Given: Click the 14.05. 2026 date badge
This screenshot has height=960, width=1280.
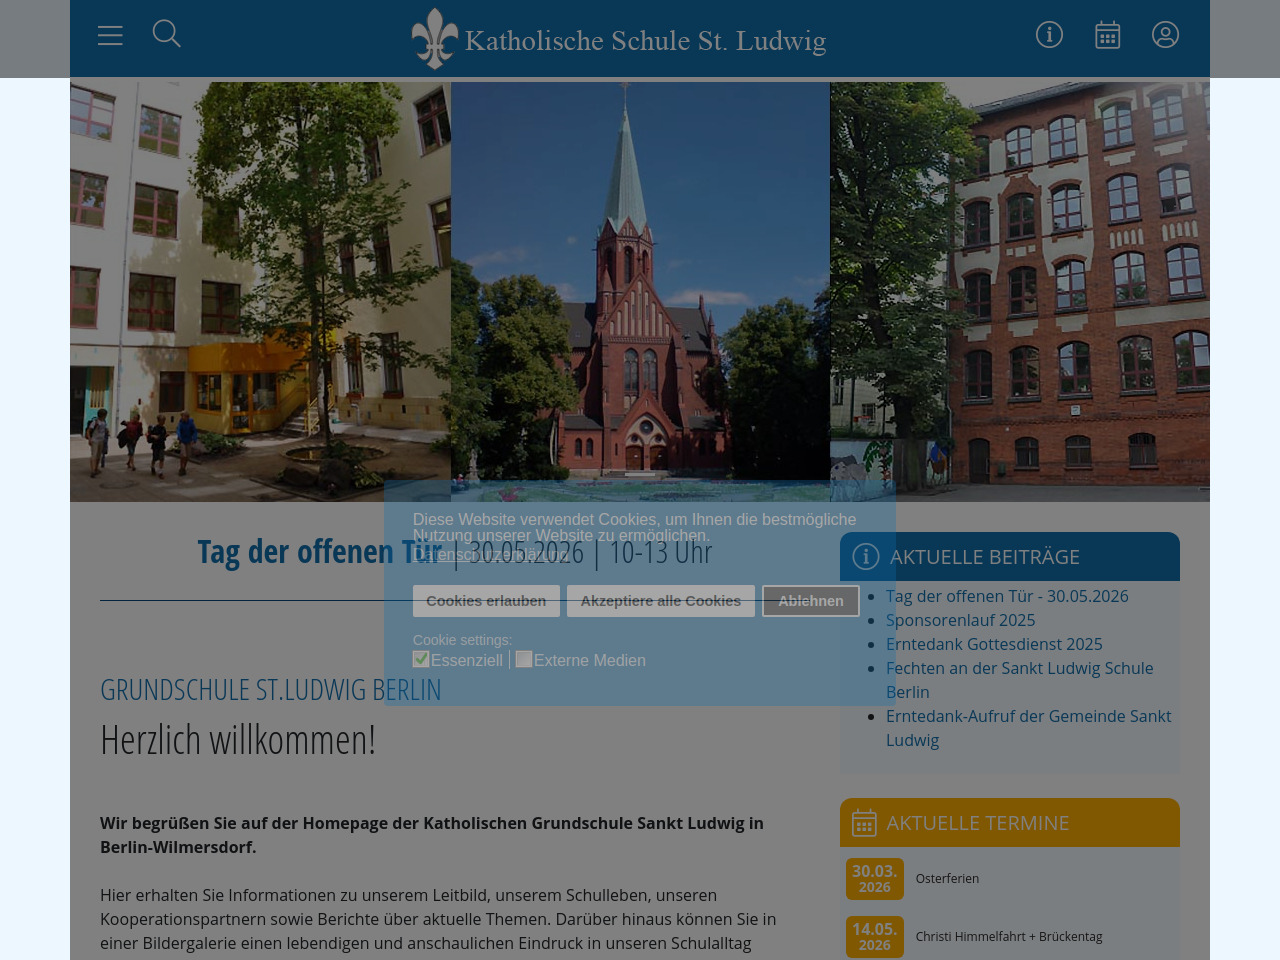Looking at the screenshot, I should (874, 937).
